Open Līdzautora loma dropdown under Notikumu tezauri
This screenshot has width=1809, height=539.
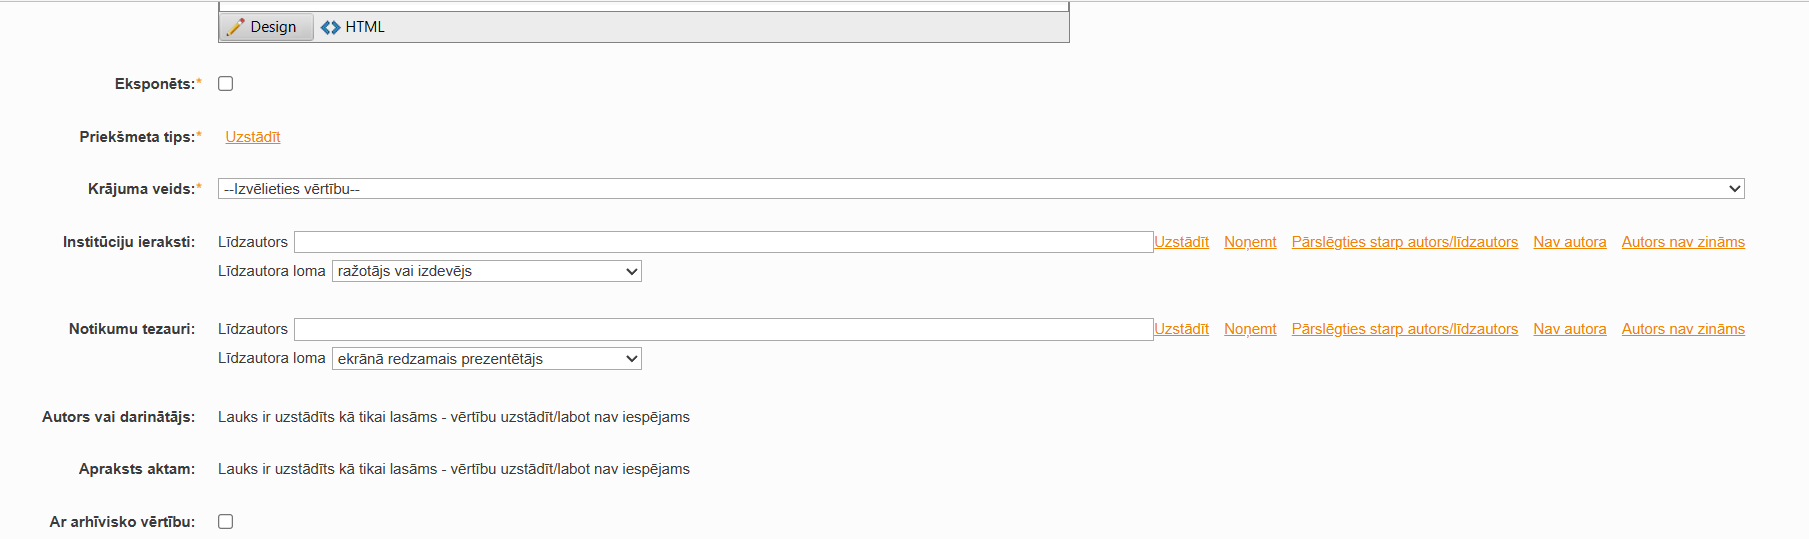tap(487, 359)
